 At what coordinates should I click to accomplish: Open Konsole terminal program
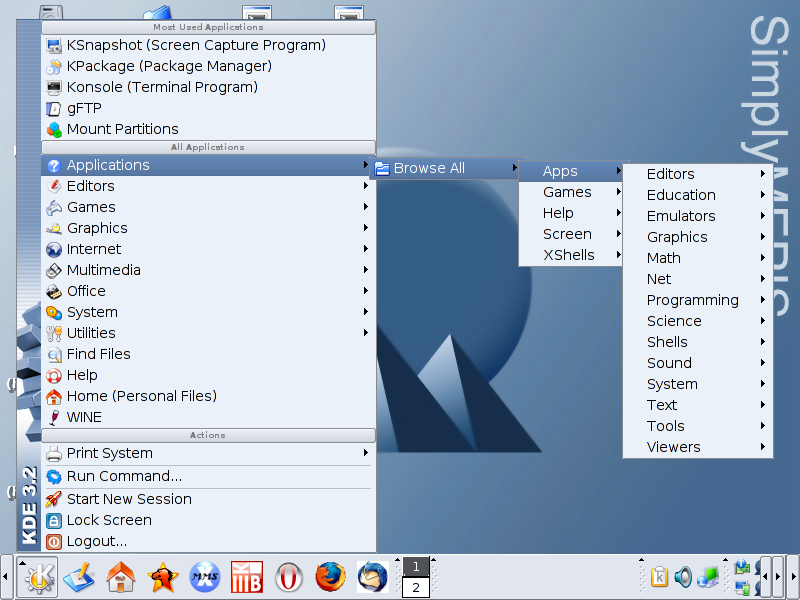pos(162,87)
